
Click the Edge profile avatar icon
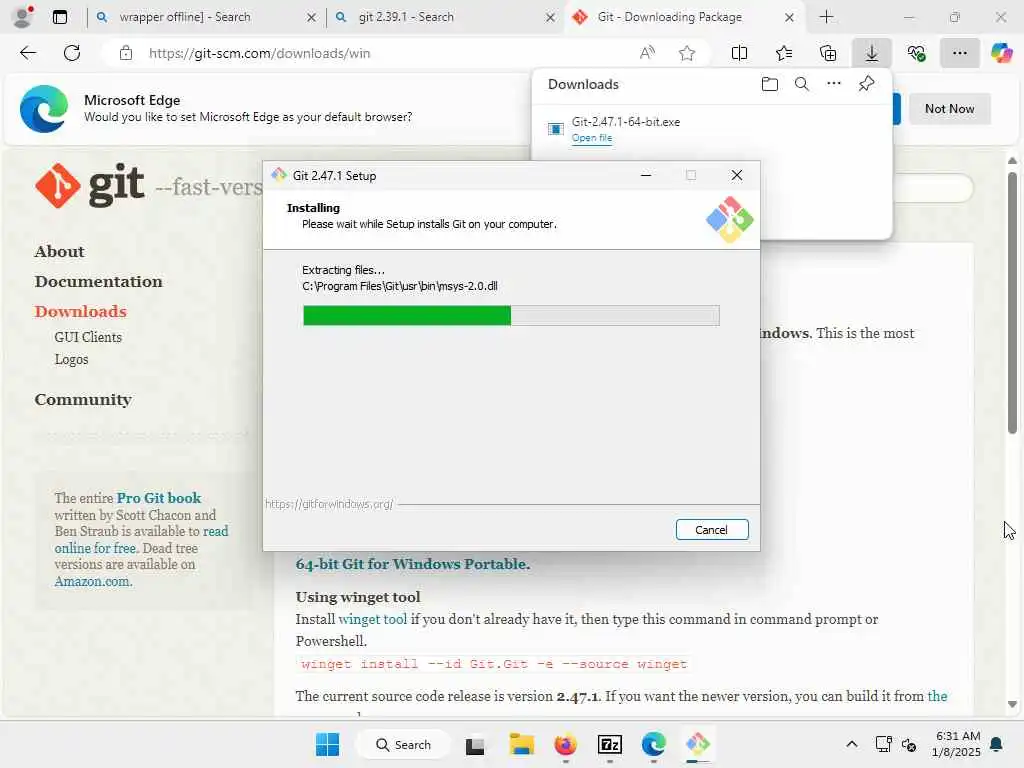(x=23, y=17)
